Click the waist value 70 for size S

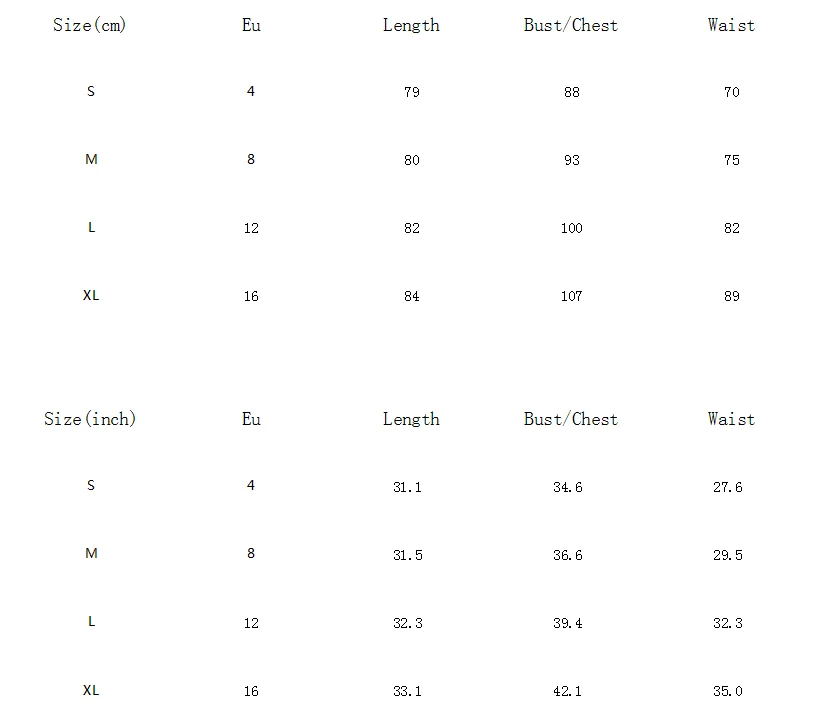731,92
